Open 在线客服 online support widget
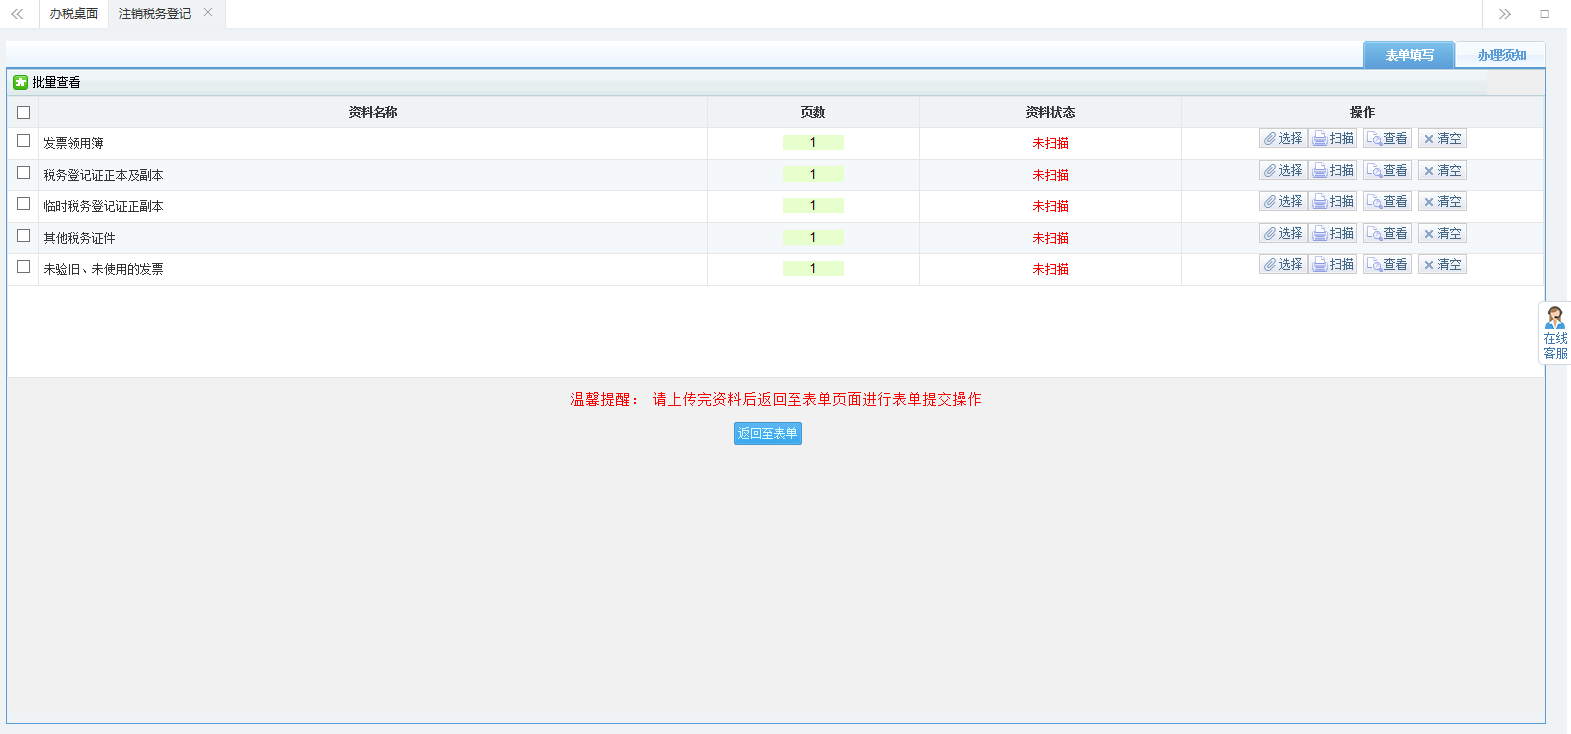1571x734 pixels. pos(1554,334)
